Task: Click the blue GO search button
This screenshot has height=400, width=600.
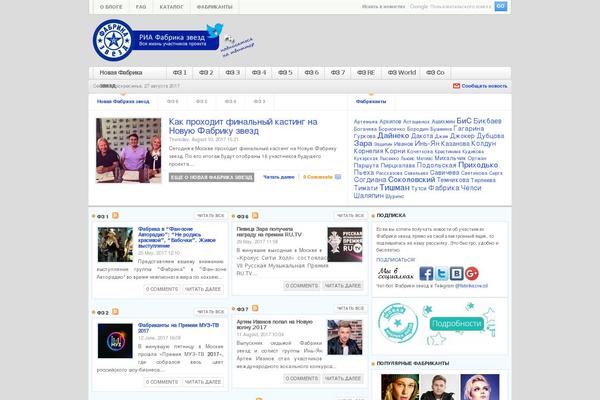Action: pyautogui.click(x=501, y=6)
